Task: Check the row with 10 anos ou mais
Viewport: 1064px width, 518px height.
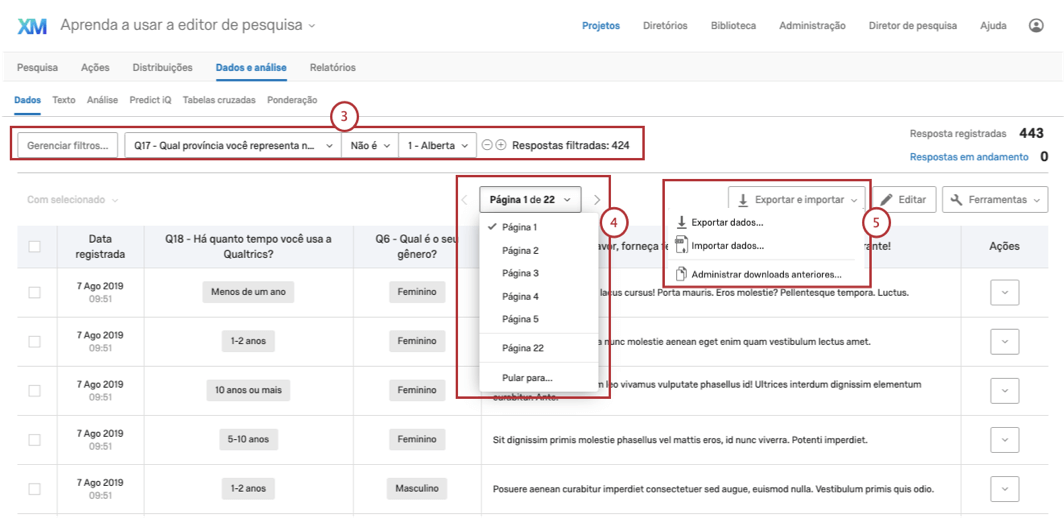Action: tap(35, 390)
